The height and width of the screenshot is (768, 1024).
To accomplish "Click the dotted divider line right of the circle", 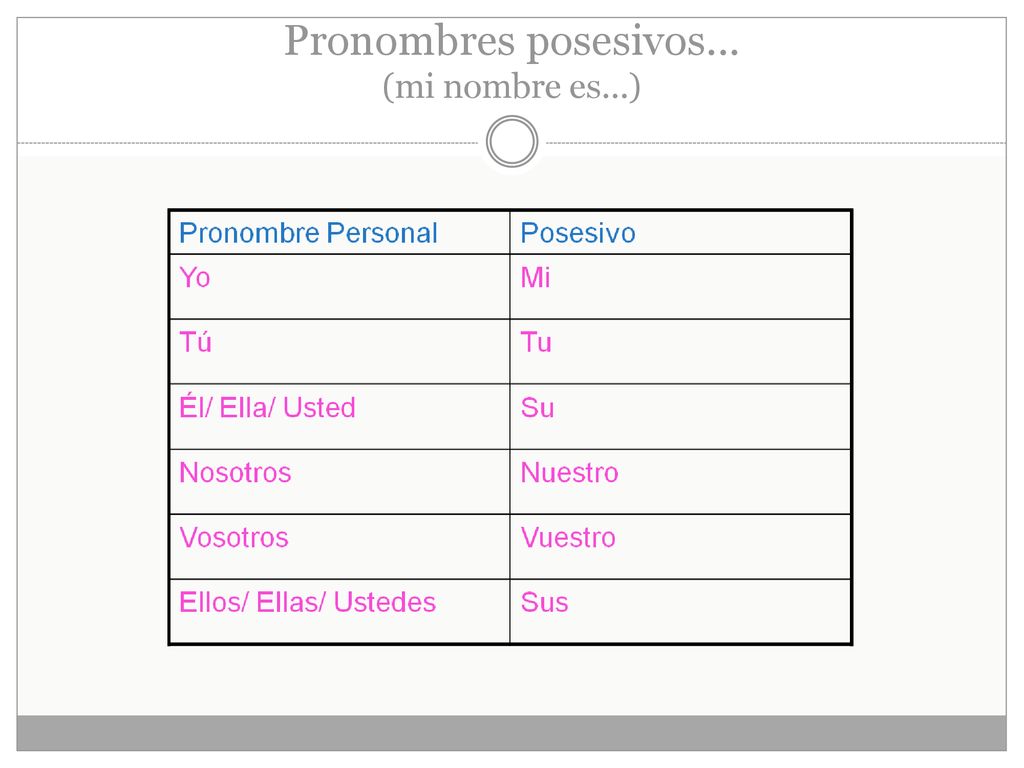I will pyautogui.click(x=776, y=142).
